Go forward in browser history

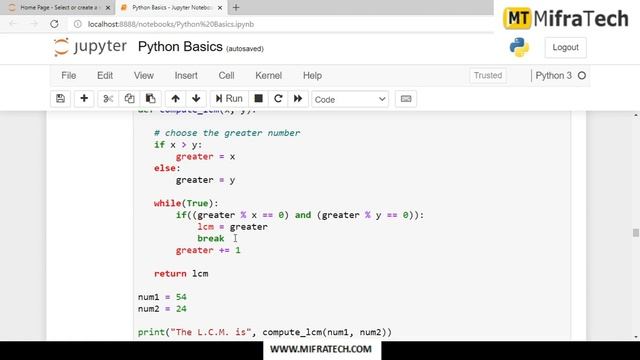pyautogui.click(x=34, y=24)
